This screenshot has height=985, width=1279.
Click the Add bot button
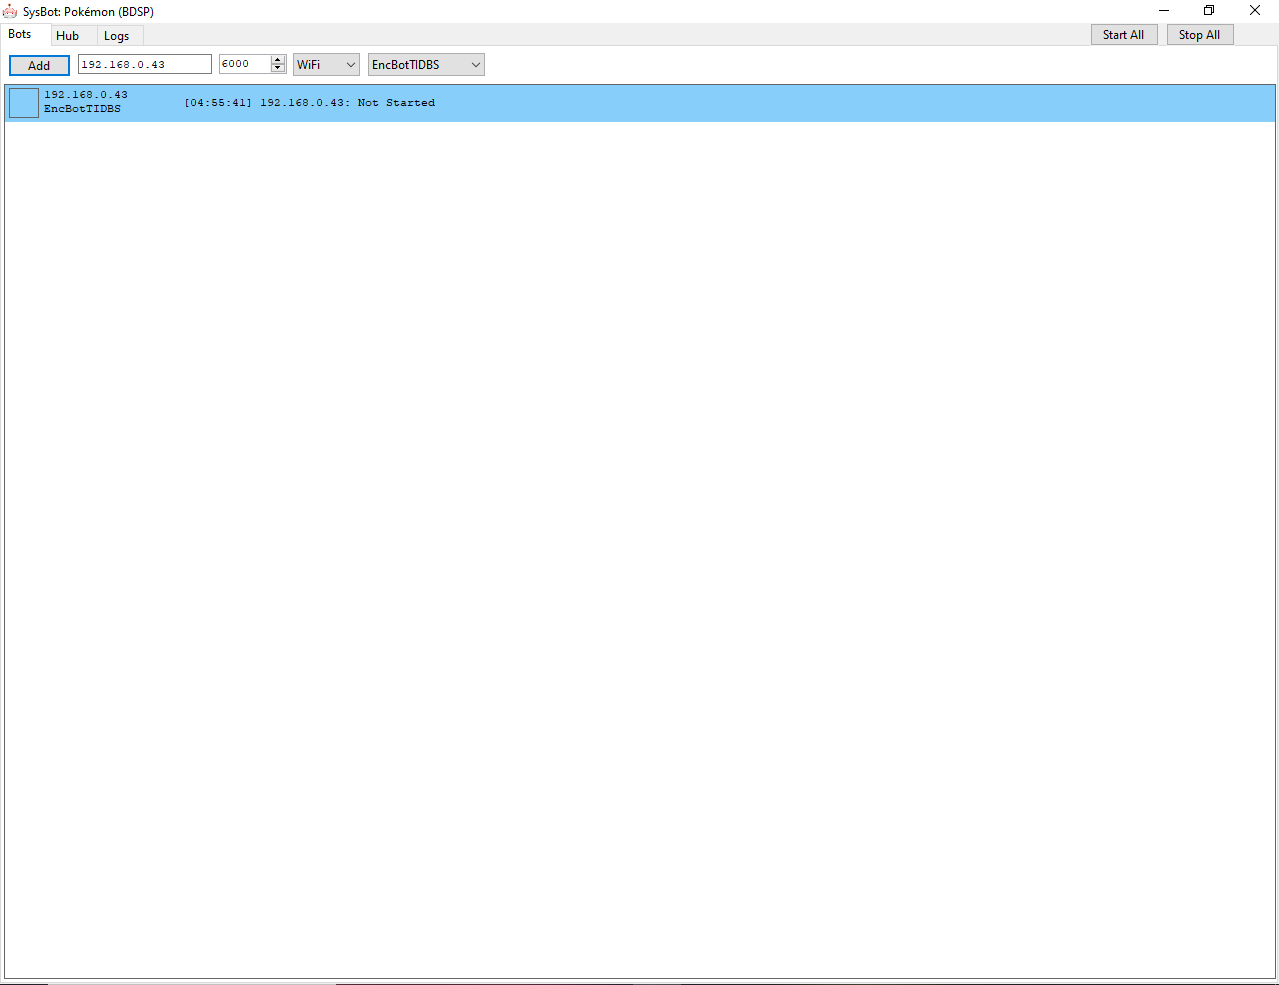[x=39, y=65]
